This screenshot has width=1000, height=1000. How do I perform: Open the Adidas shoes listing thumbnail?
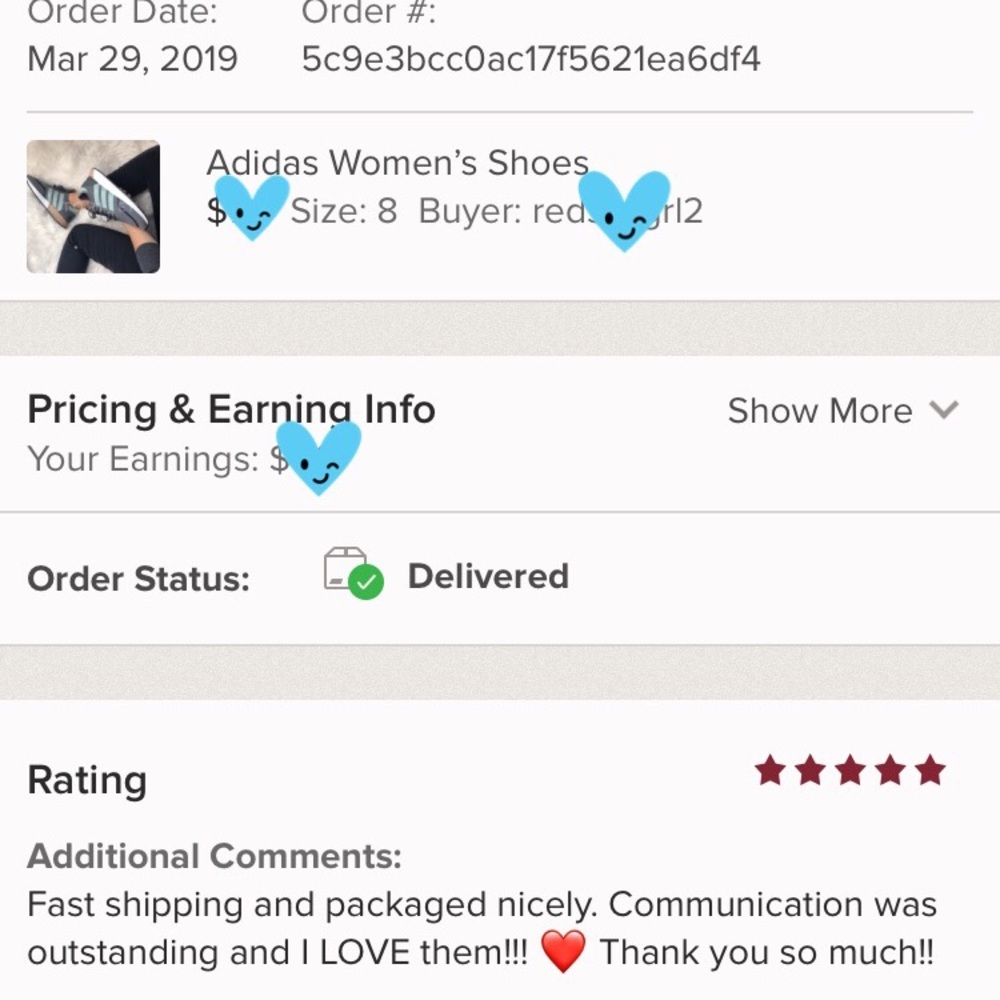[93, 207]
